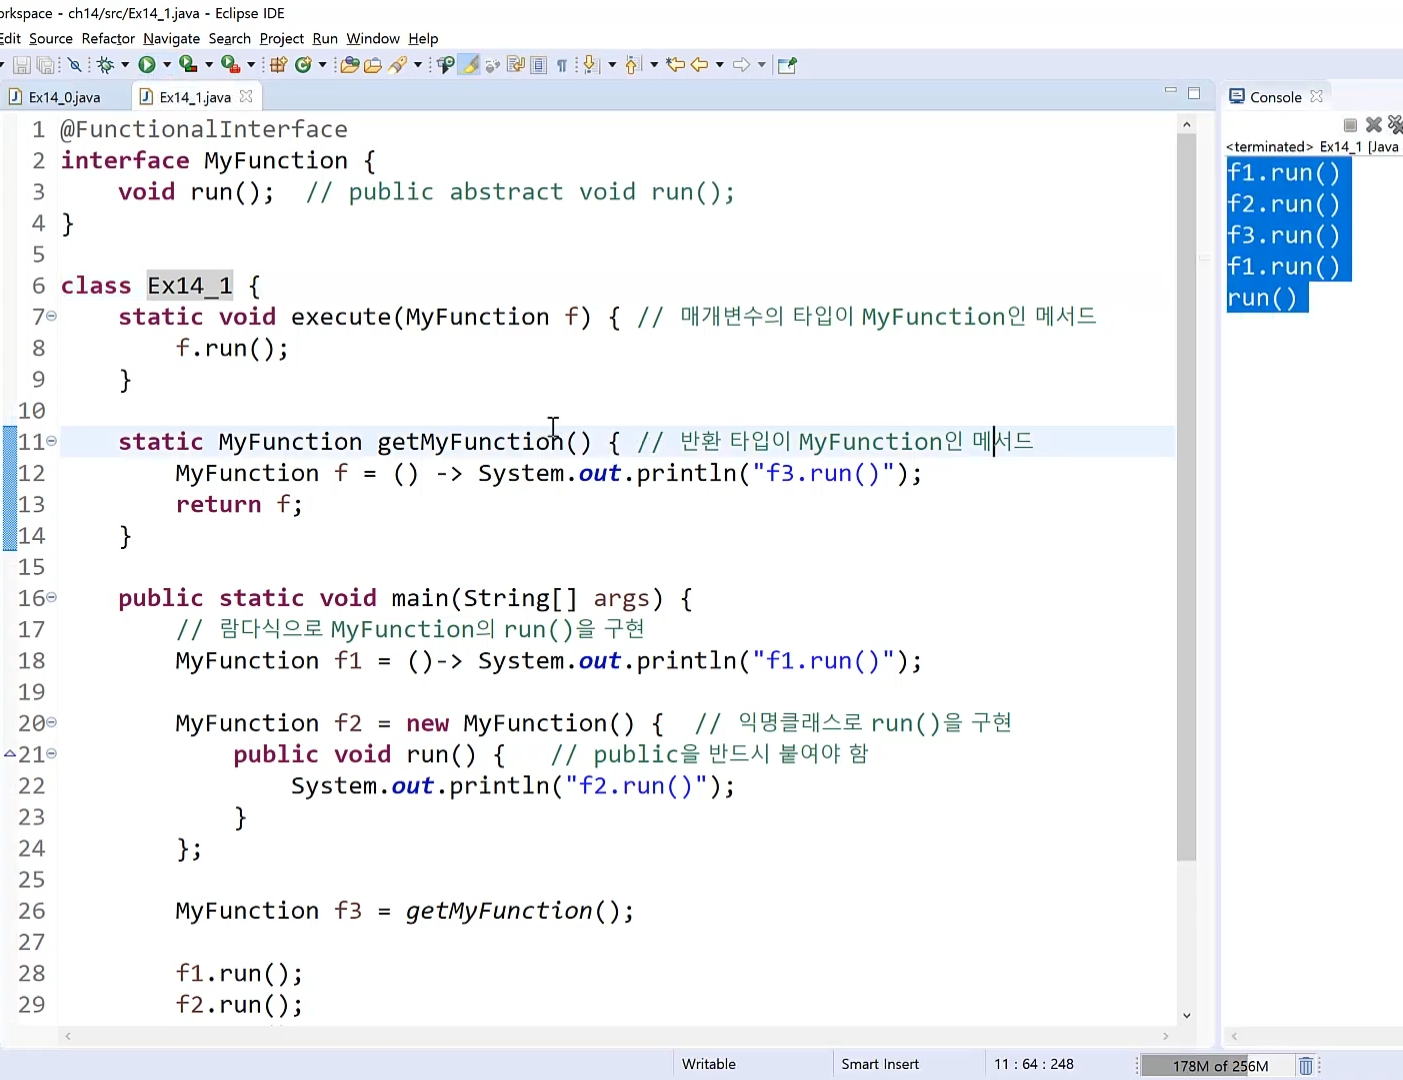
Task: Click the editor scroll down arrow
Action: (x=1187, y=1016)
